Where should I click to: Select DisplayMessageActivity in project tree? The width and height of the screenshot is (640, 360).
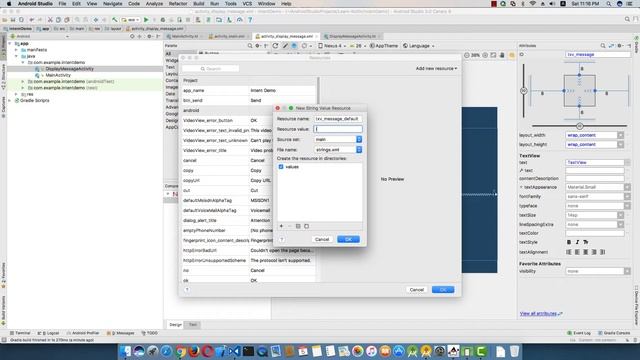[x=70, y=69]
